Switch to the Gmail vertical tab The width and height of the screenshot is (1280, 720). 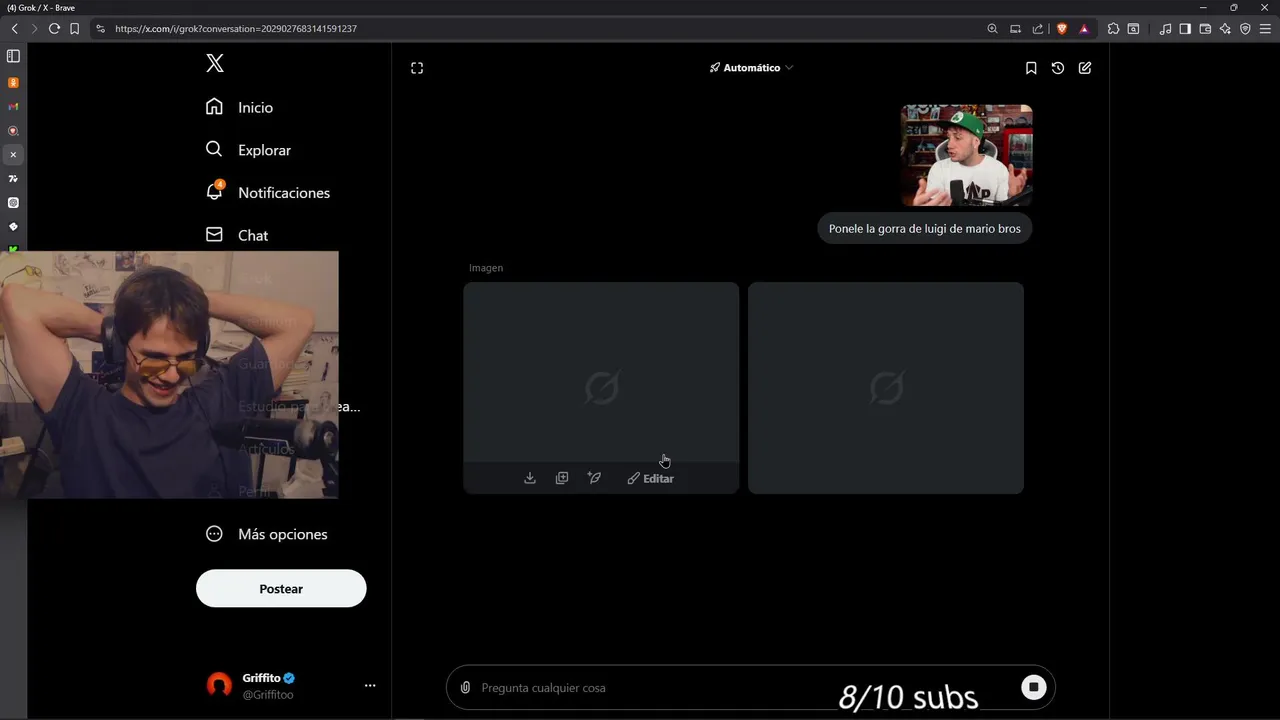pos(13,107)
